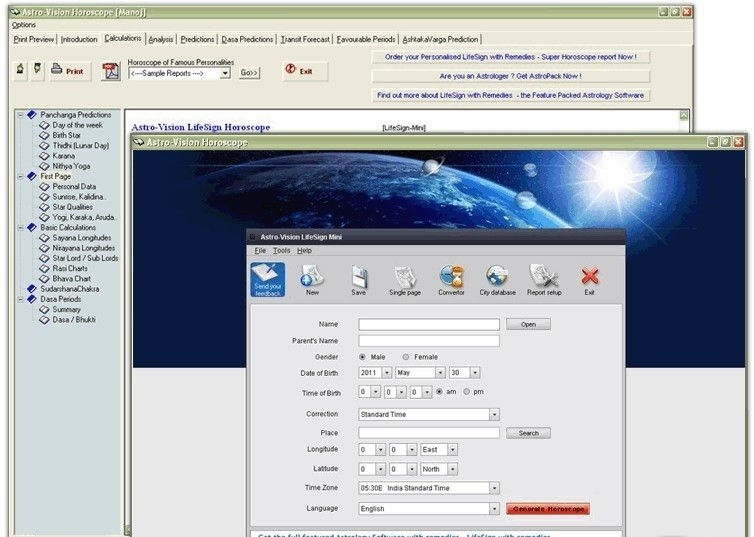Create a New horoscope via toolbar icon
This screenshot has height=537, width=754.
click(312, 279)
